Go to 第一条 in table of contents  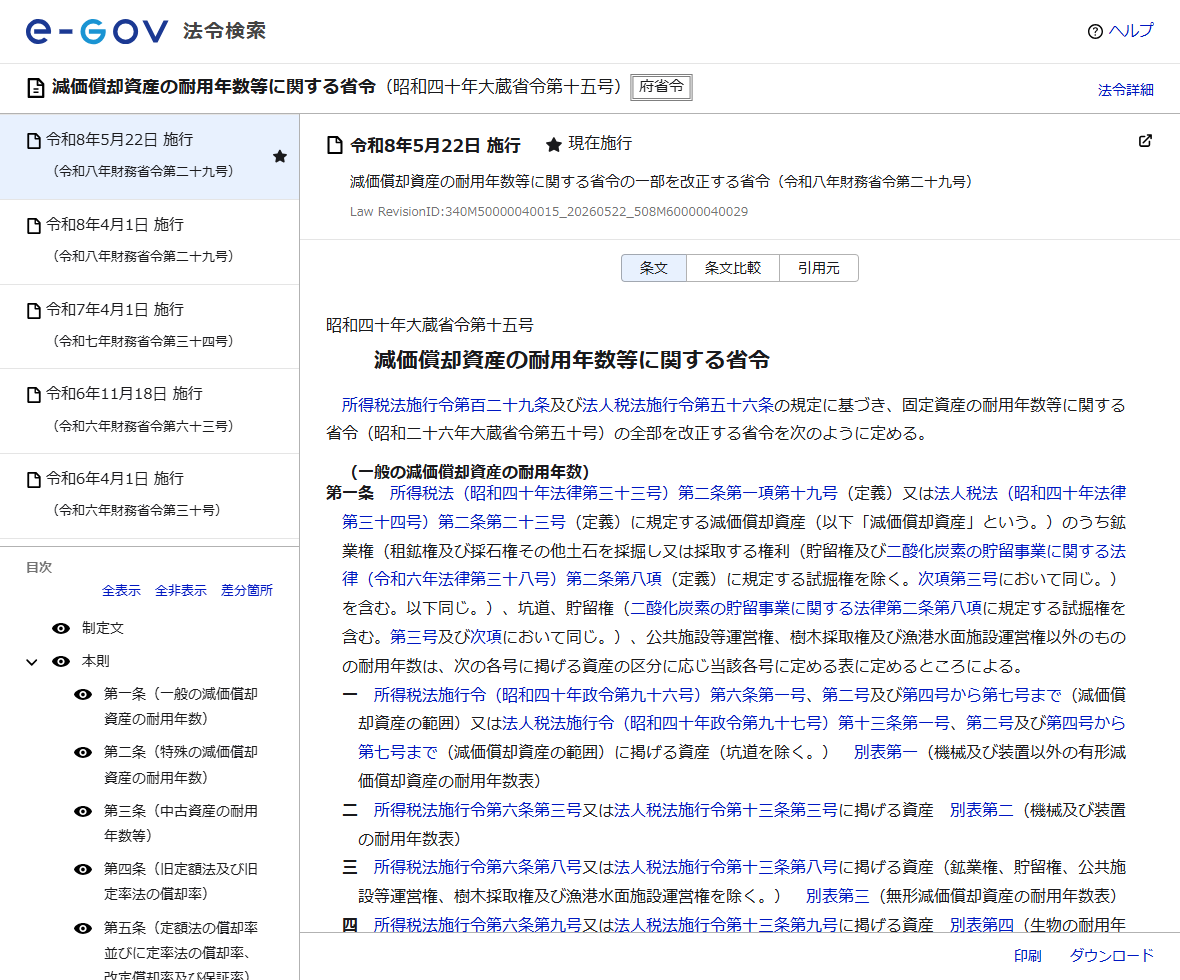pyautogui.click(x=181, y=706)
